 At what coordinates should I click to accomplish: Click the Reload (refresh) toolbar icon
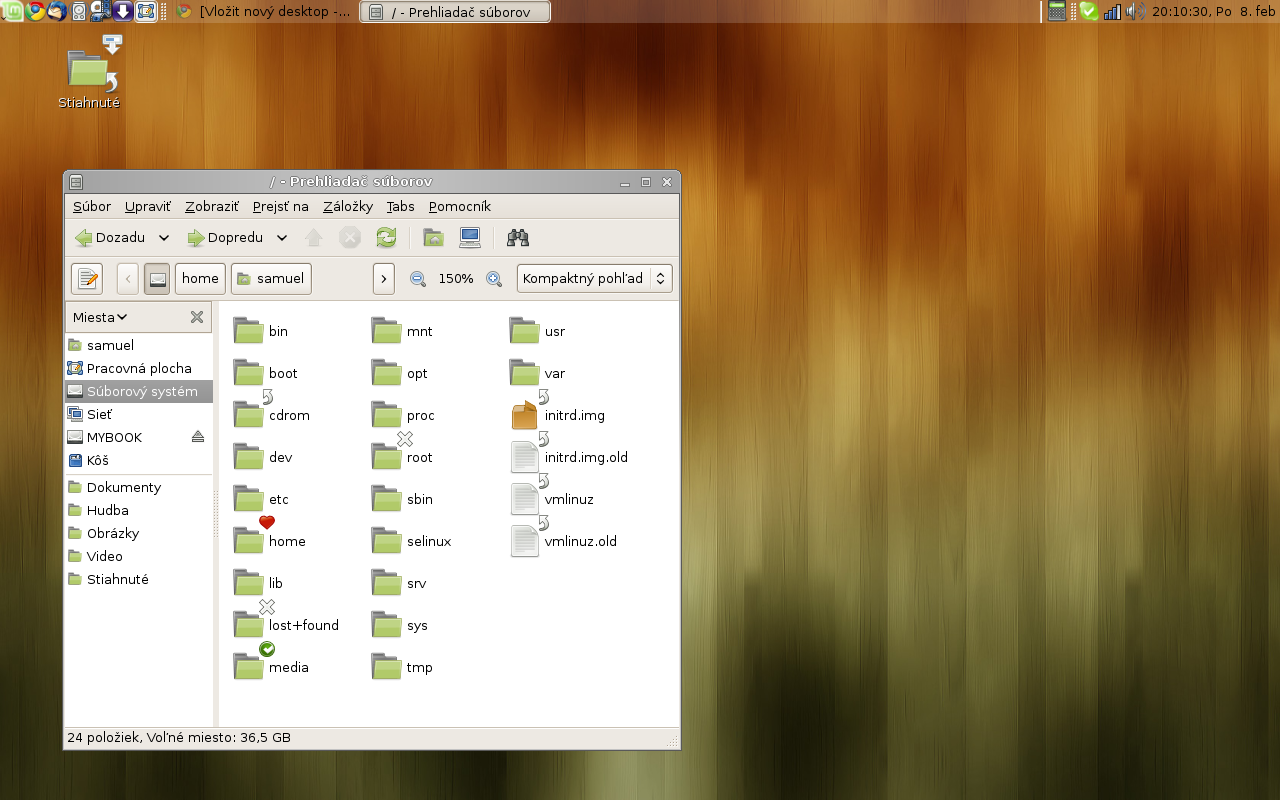pos(386,237)
